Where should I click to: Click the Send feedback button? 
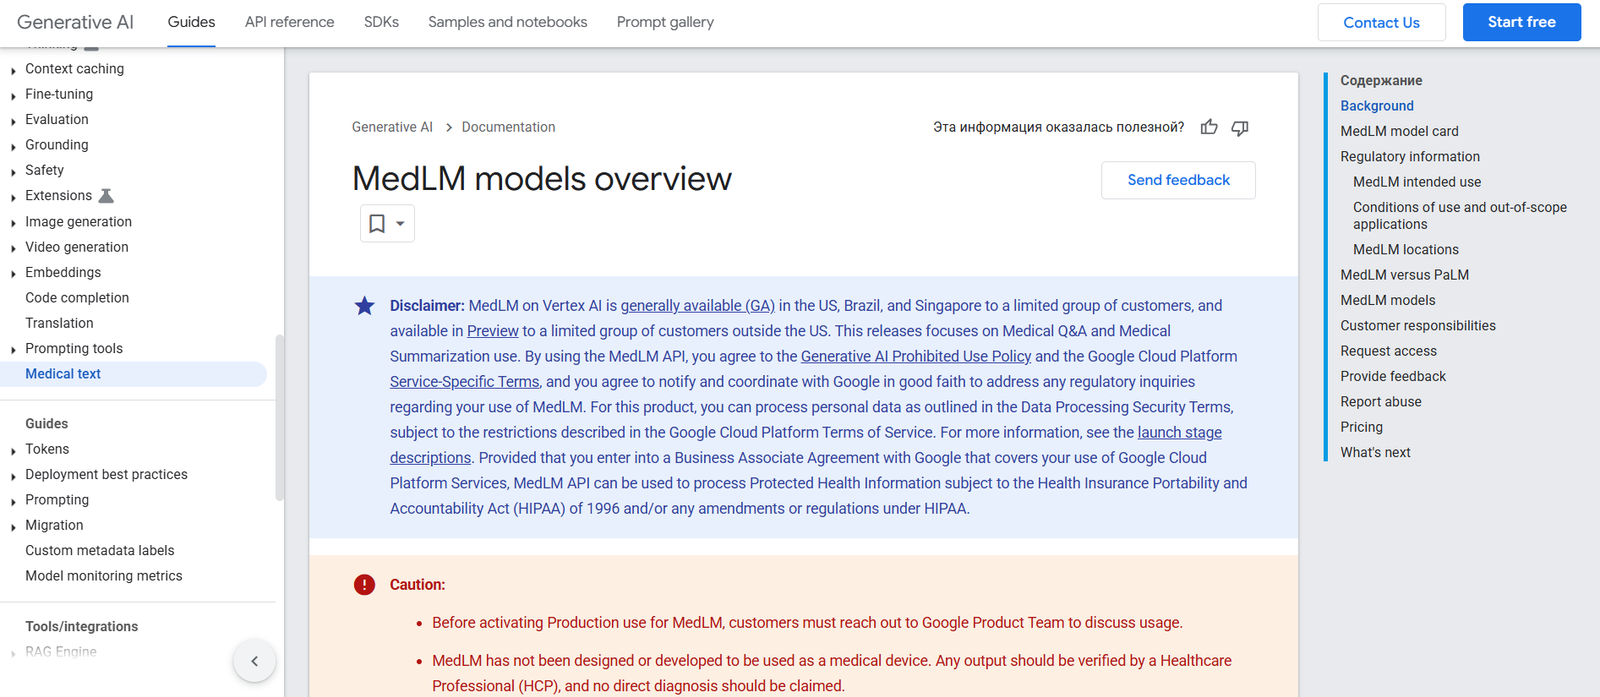pos(1178,180)
